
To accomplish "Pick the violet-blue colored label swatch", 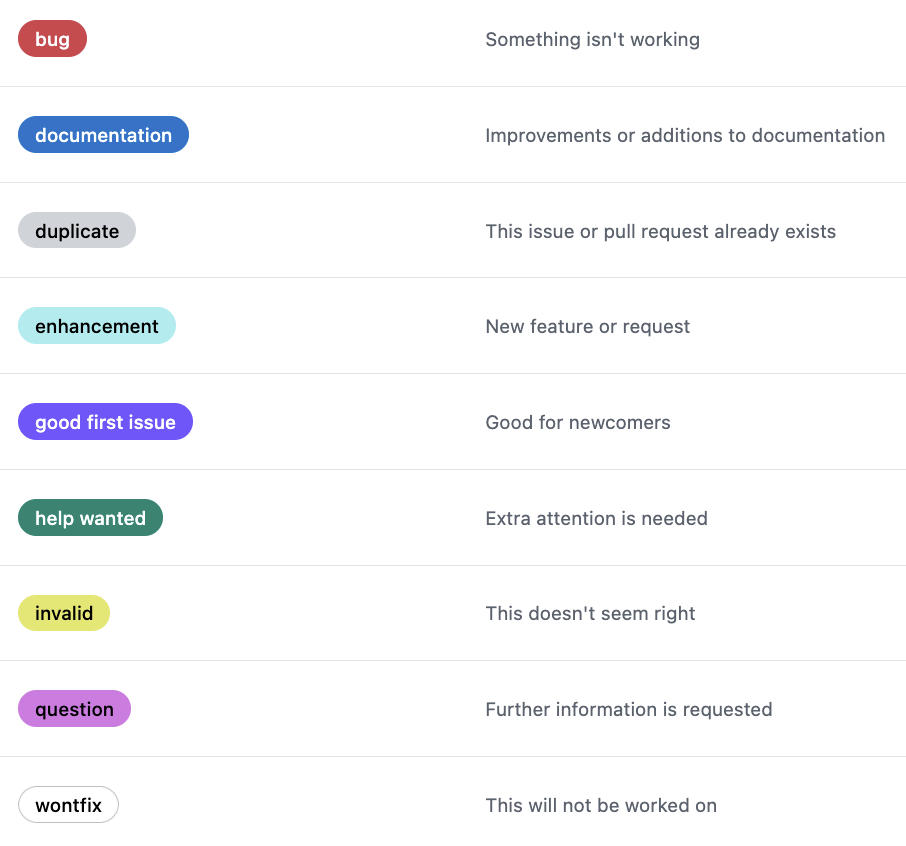I will (105, 422).
